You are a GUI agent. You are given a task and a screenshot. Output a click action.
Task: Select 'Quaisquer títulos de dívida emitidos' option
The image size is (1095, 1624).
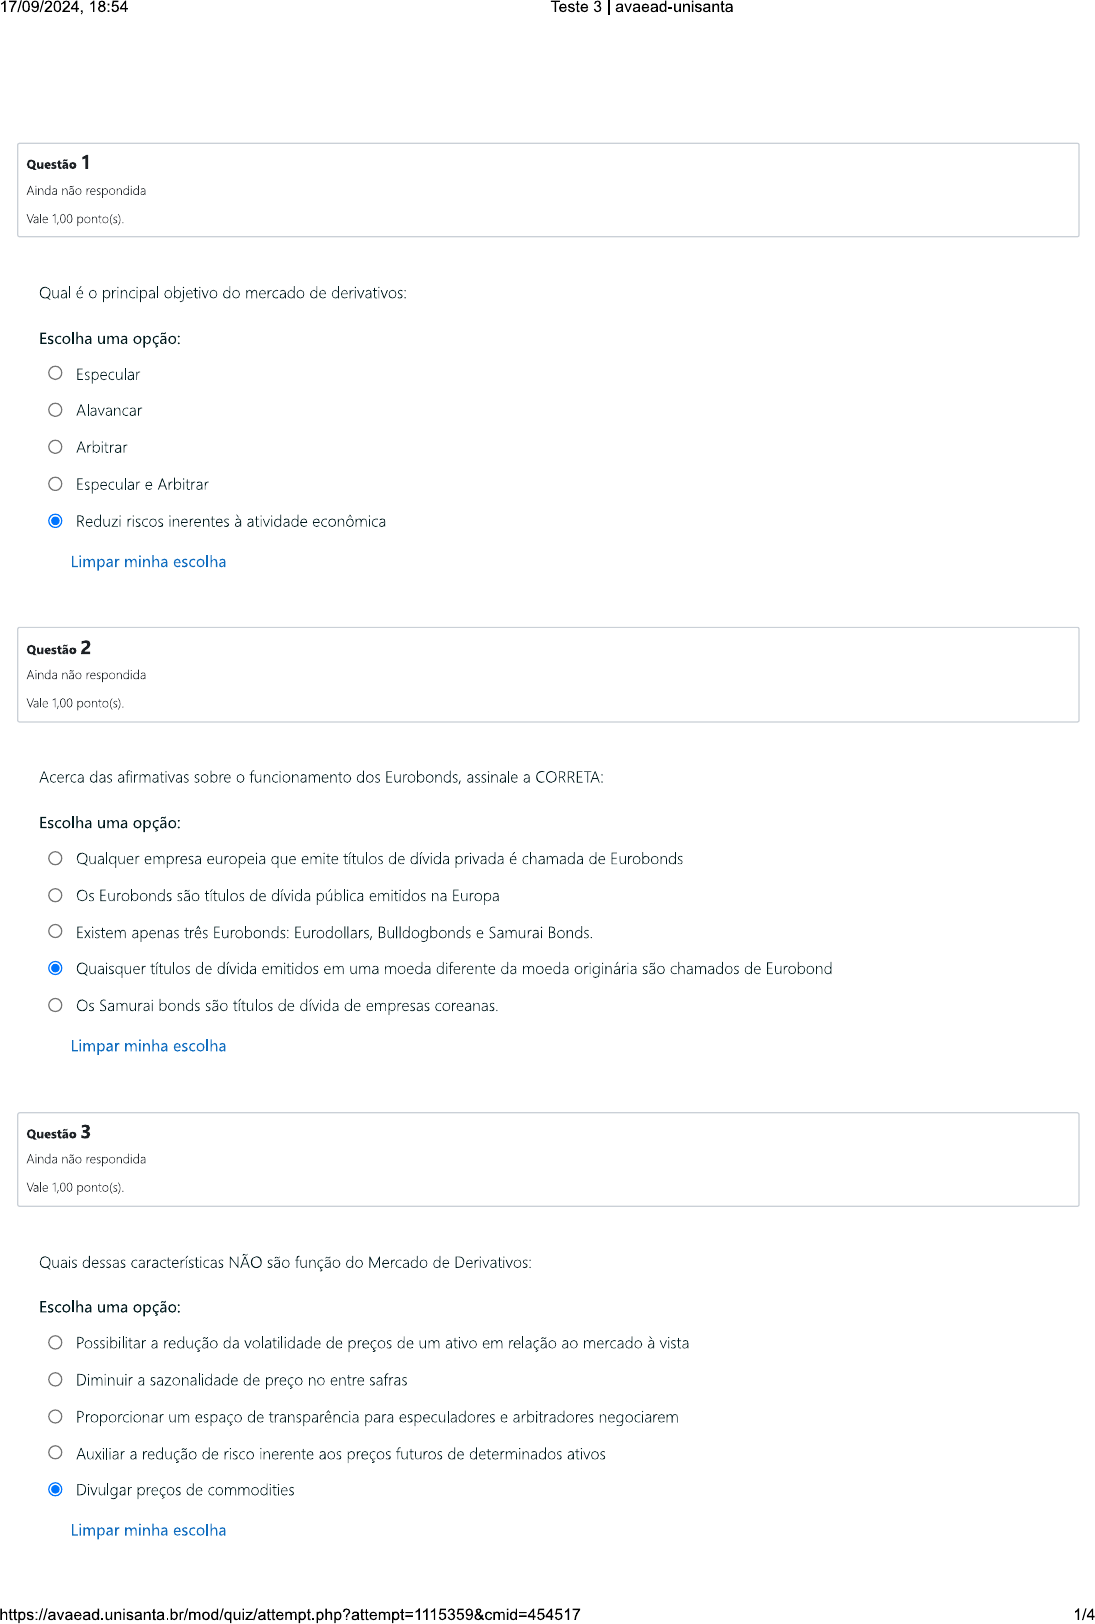[56, 968]
